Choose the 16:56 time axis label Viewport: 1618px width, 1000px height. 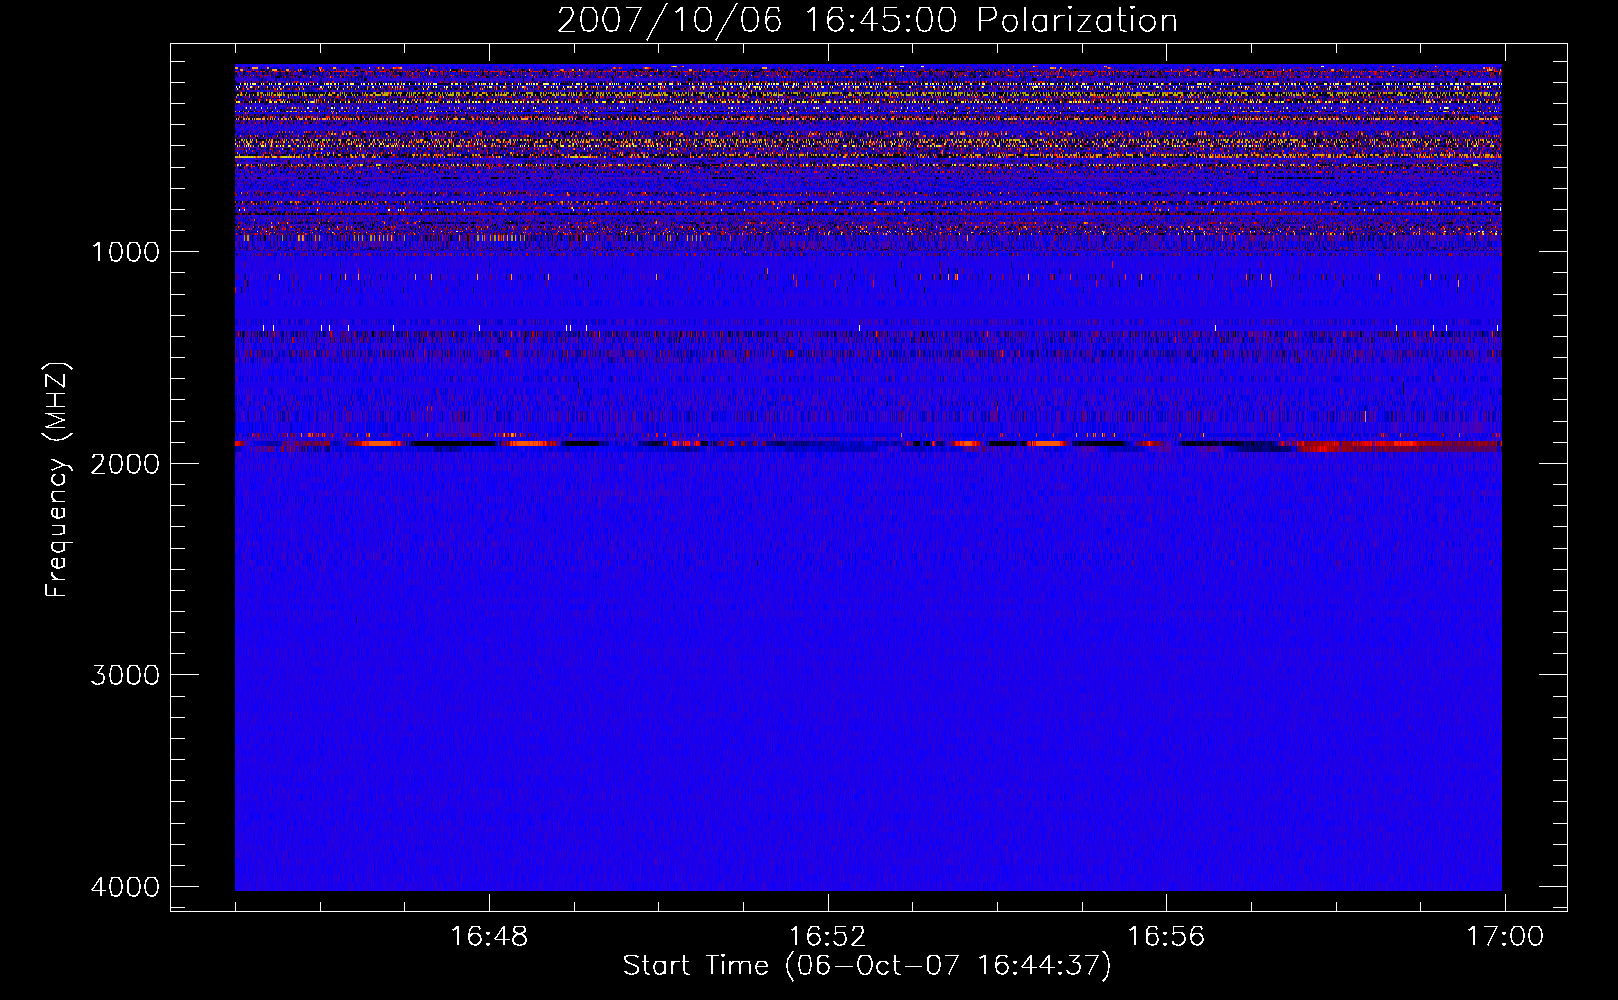(1166, 937)
